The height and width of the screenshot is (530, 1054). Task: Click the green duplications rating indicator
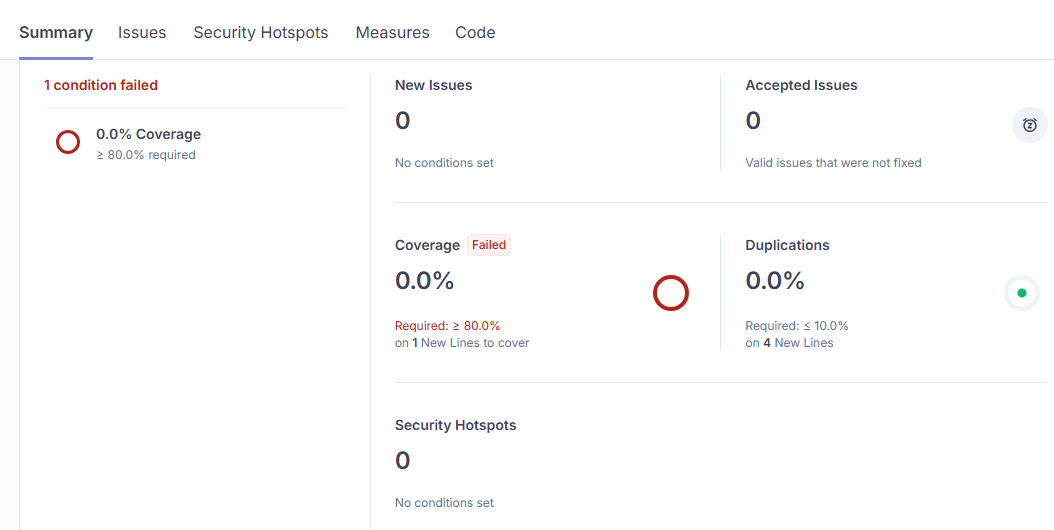[1021, 293]
